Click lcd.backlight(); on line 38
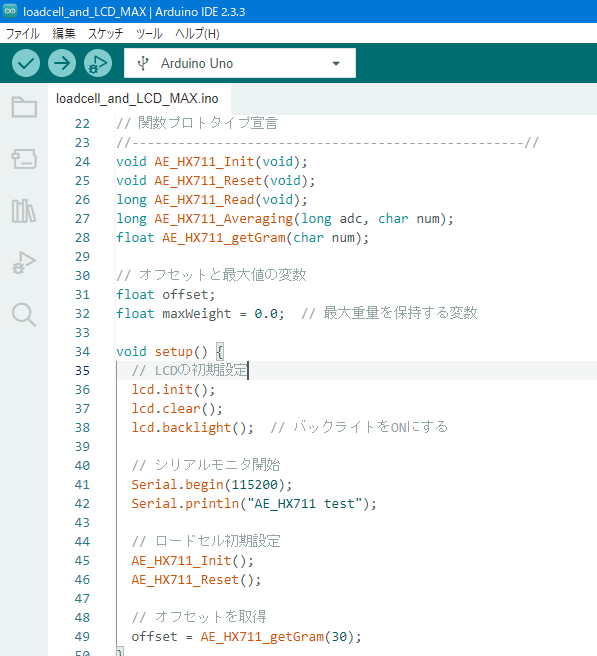Screen dimensions: 597x656 click(x=192, y=428)
